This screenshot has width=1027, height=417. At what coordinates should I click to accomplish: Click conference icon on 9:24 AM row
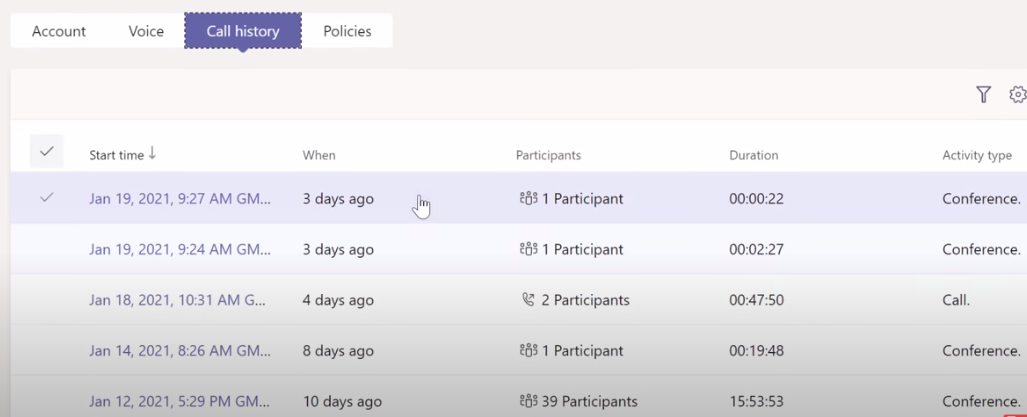coord(528,249)
